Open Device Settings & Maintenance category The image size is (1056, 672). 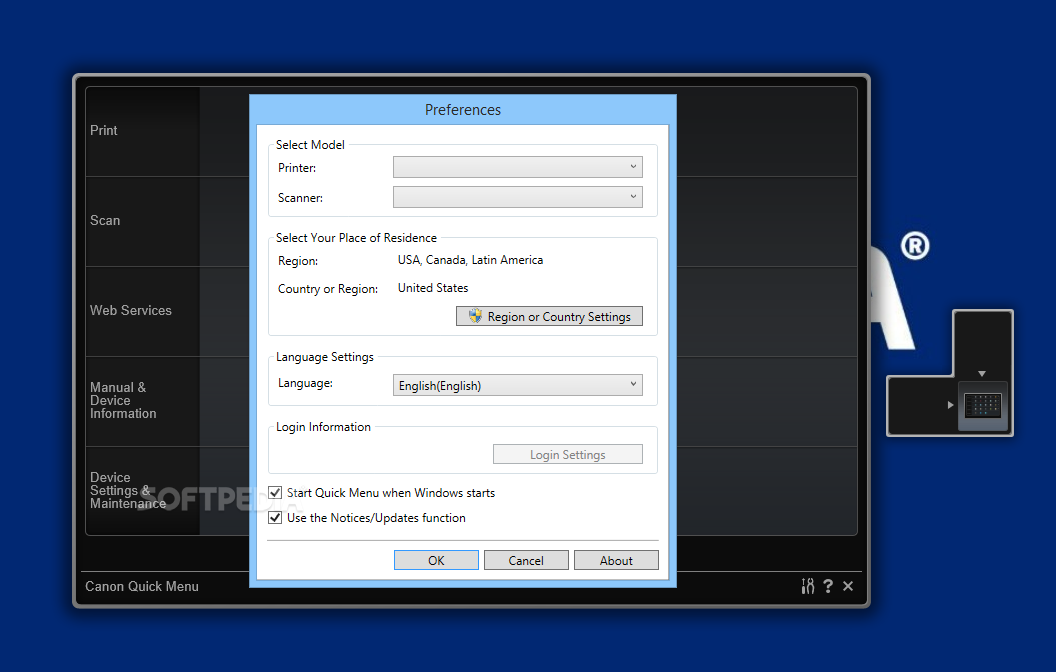coord(143,490)
